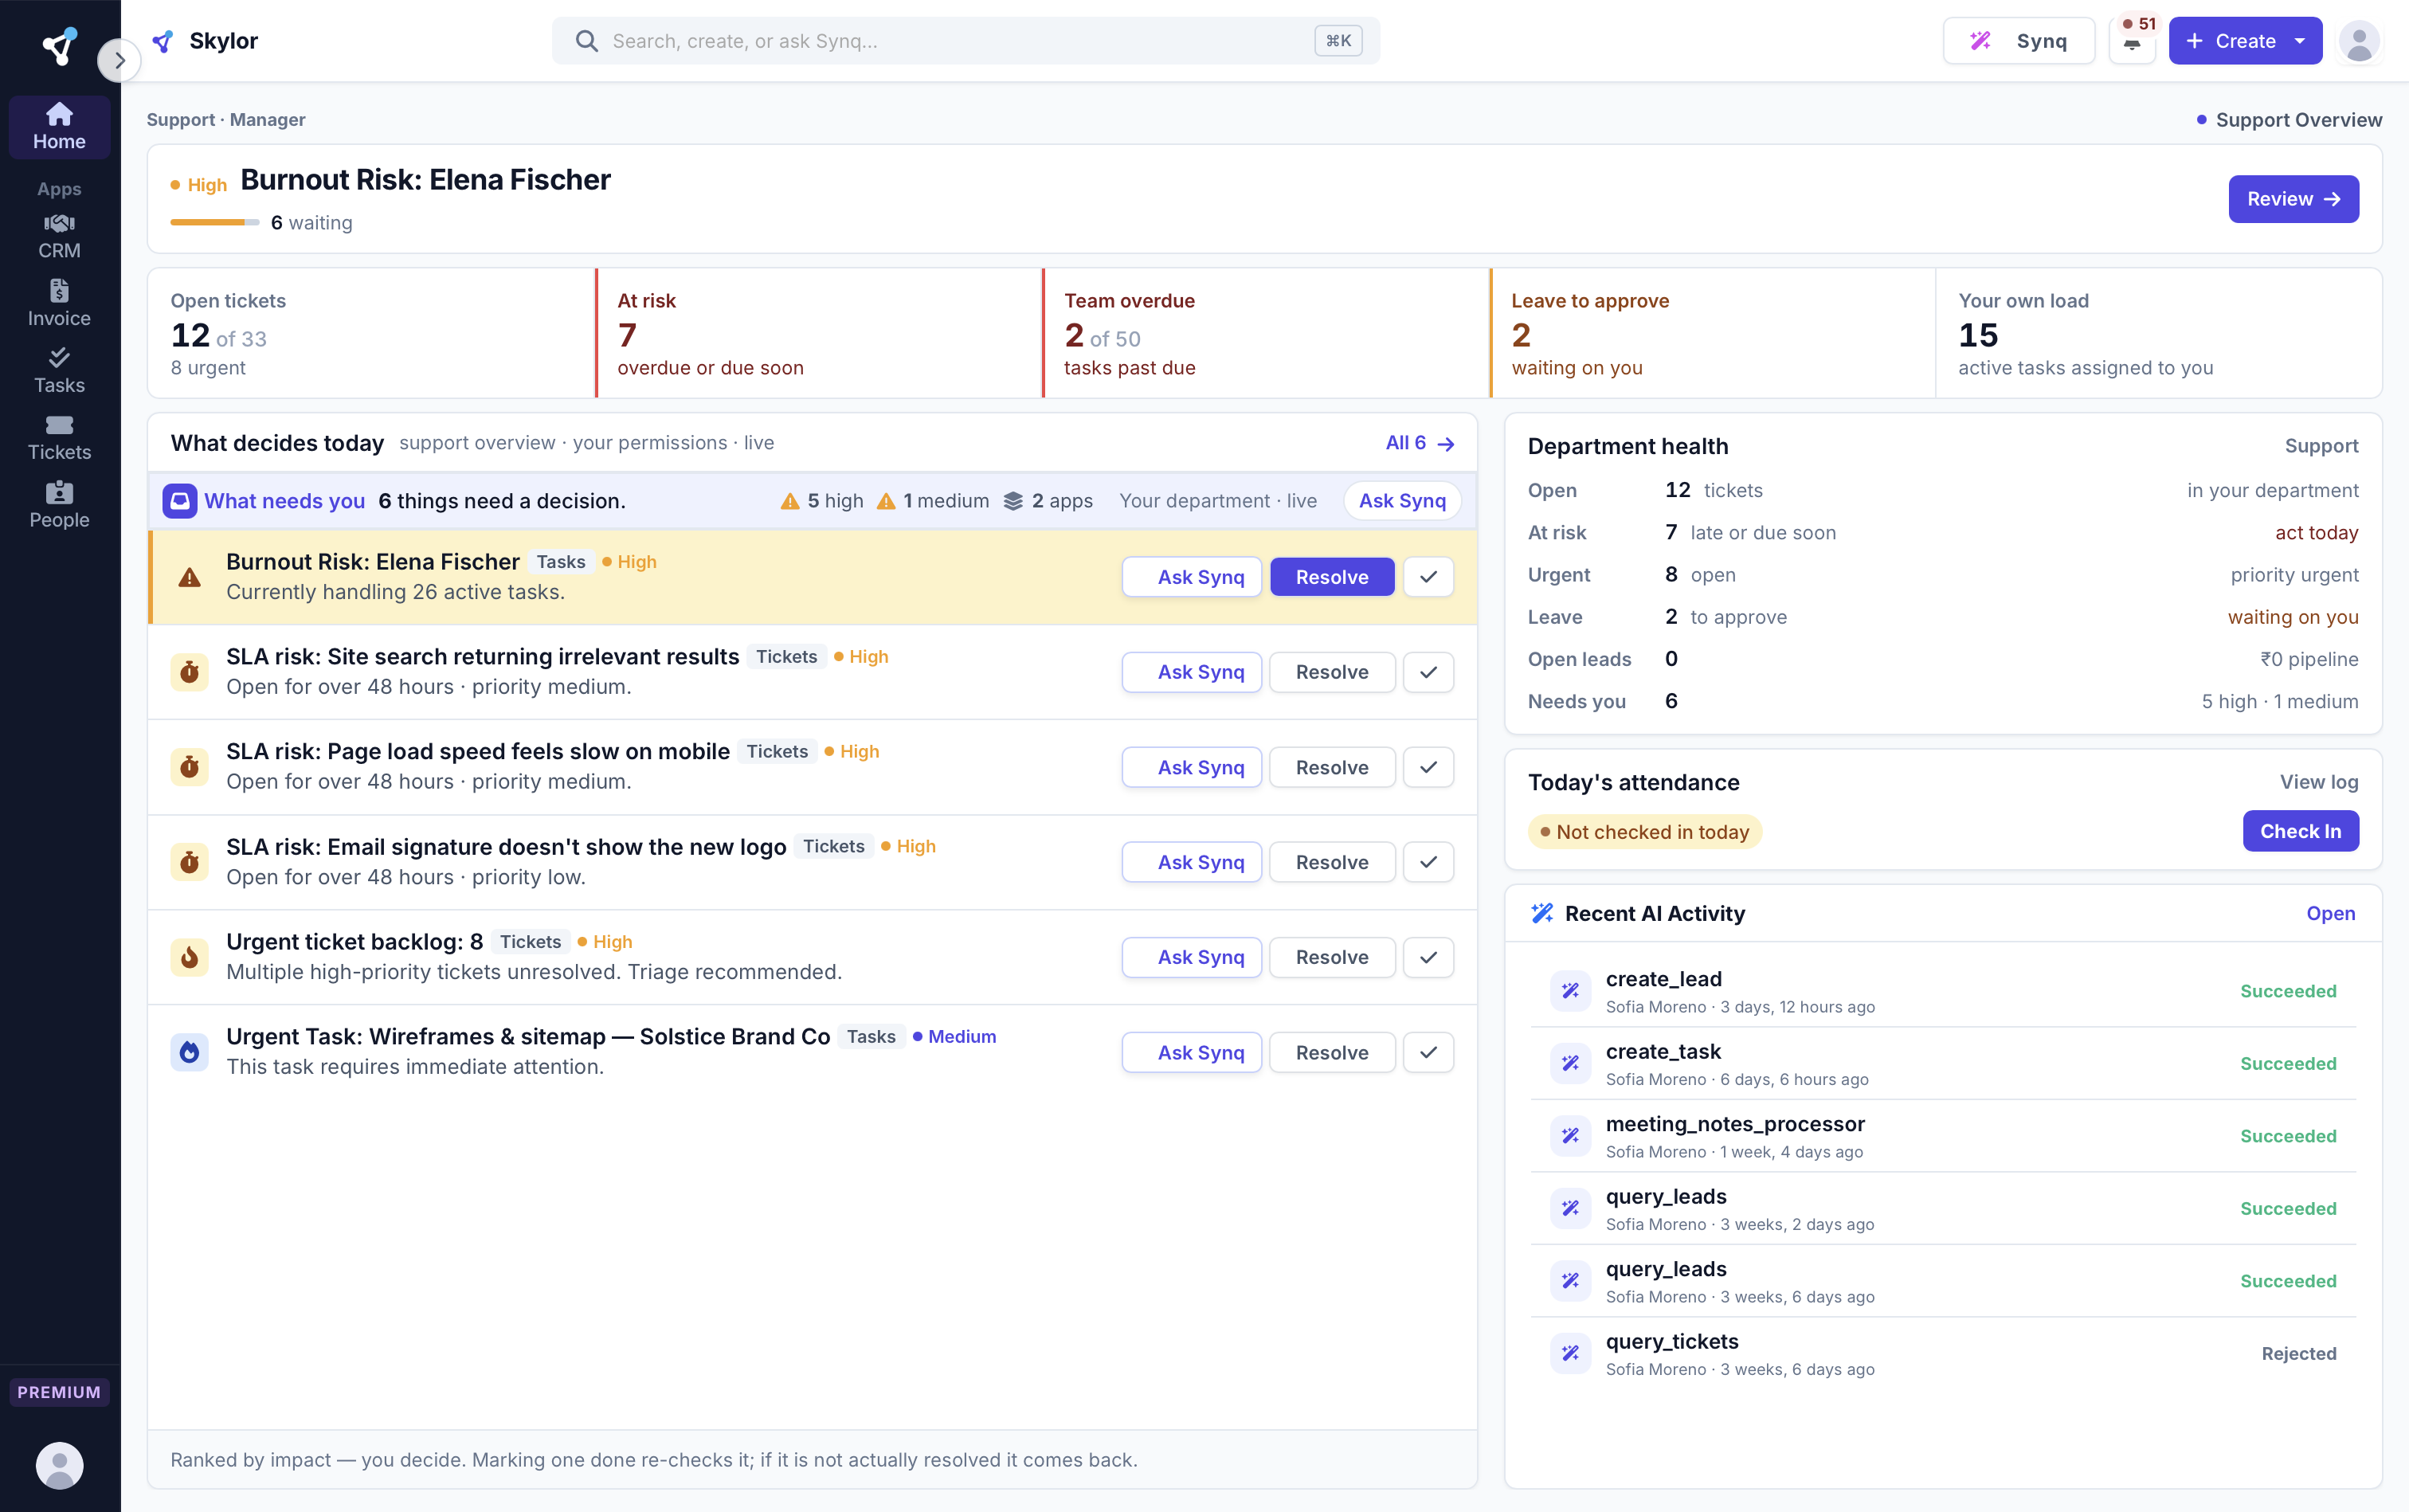The image size is (2409, 1512).
Task: Open the Invoice app icon
Action: [x=59, y=304]
